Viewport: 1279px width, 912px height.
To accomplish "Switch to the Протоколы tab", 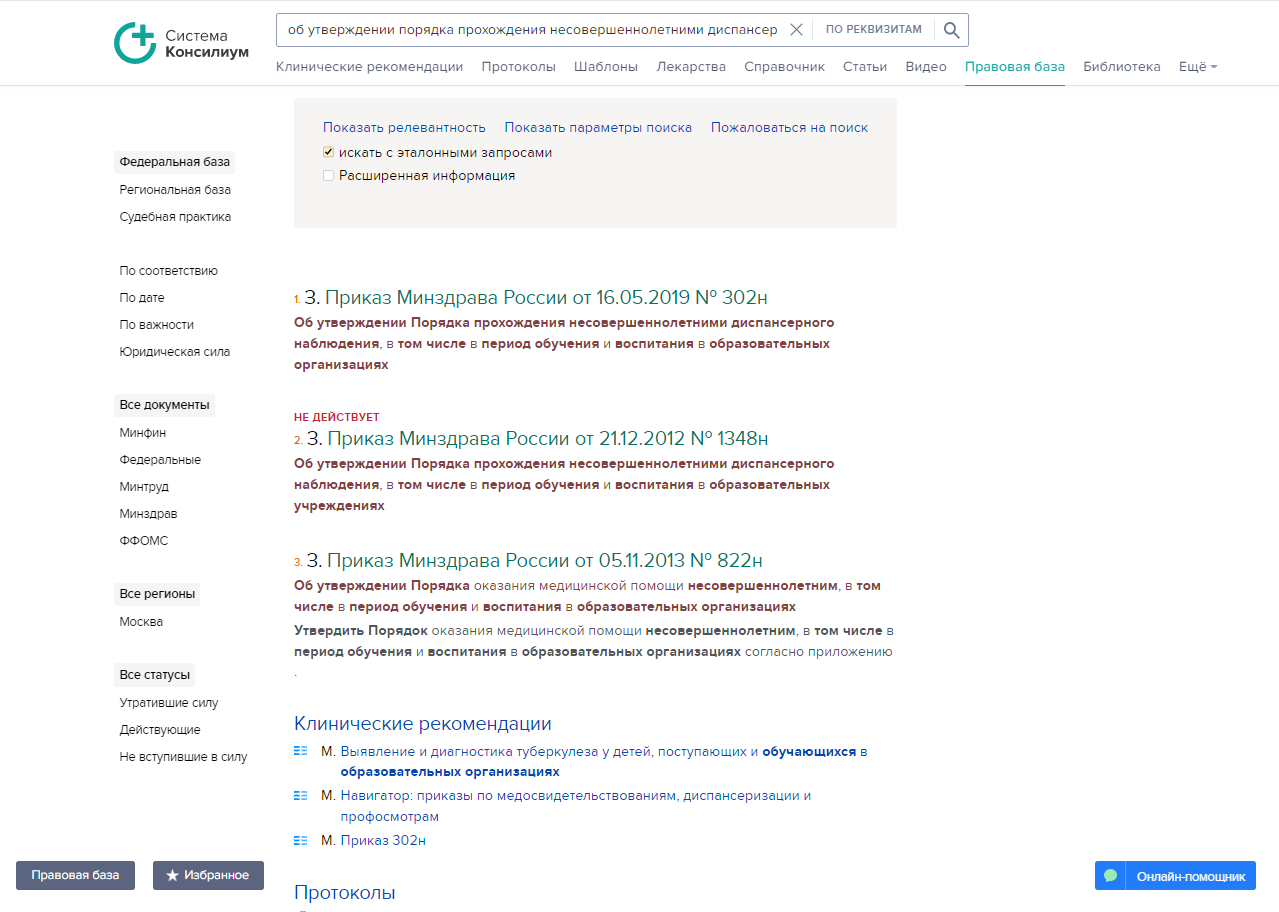I will [x=518, y=67].
